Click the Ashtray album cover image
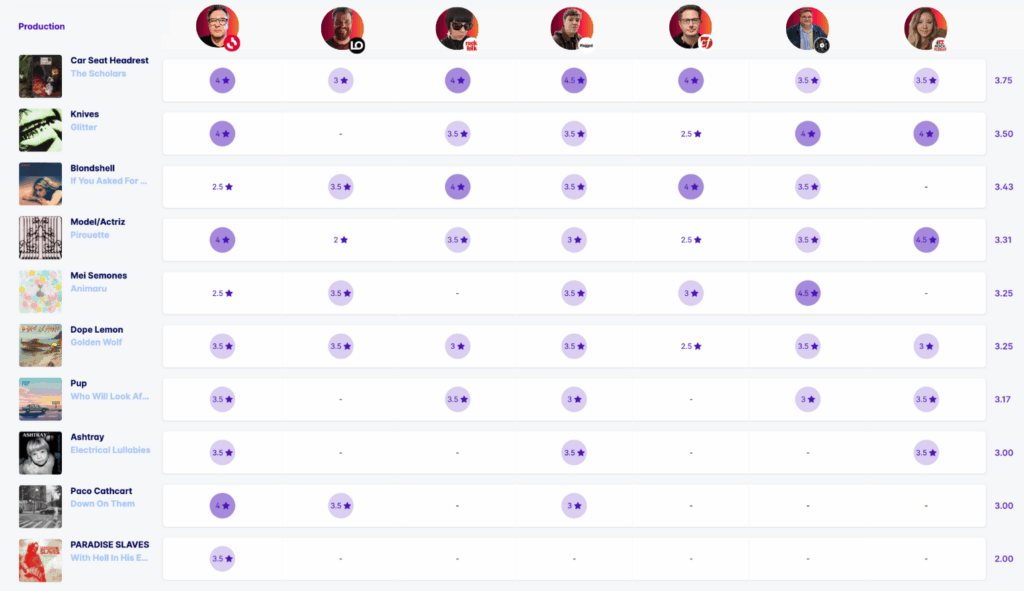The height and width of the screenshot is (591, 1024). tap(40, 453)
